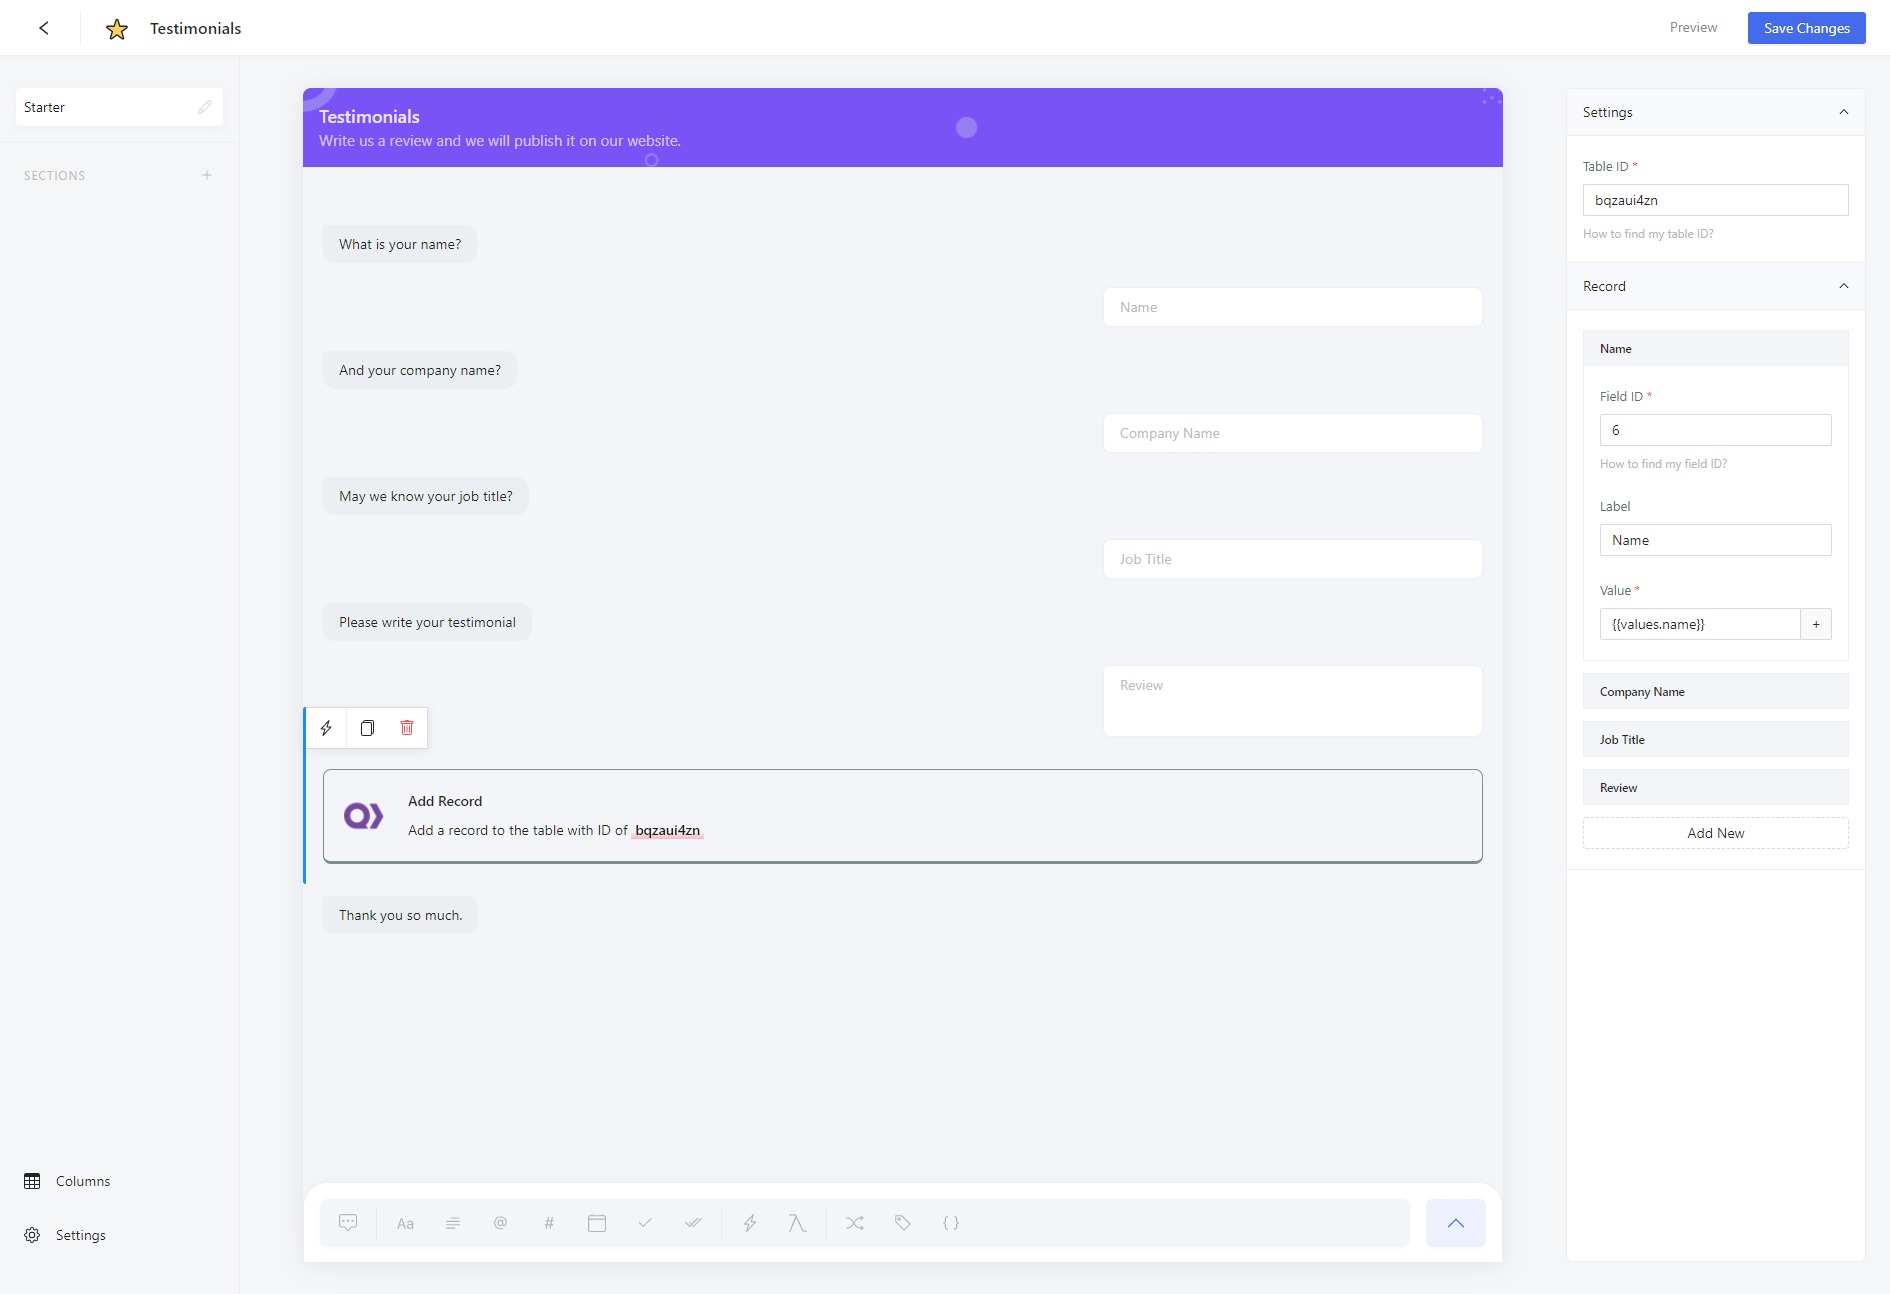Expand the Review record field

click(1716, 788)
